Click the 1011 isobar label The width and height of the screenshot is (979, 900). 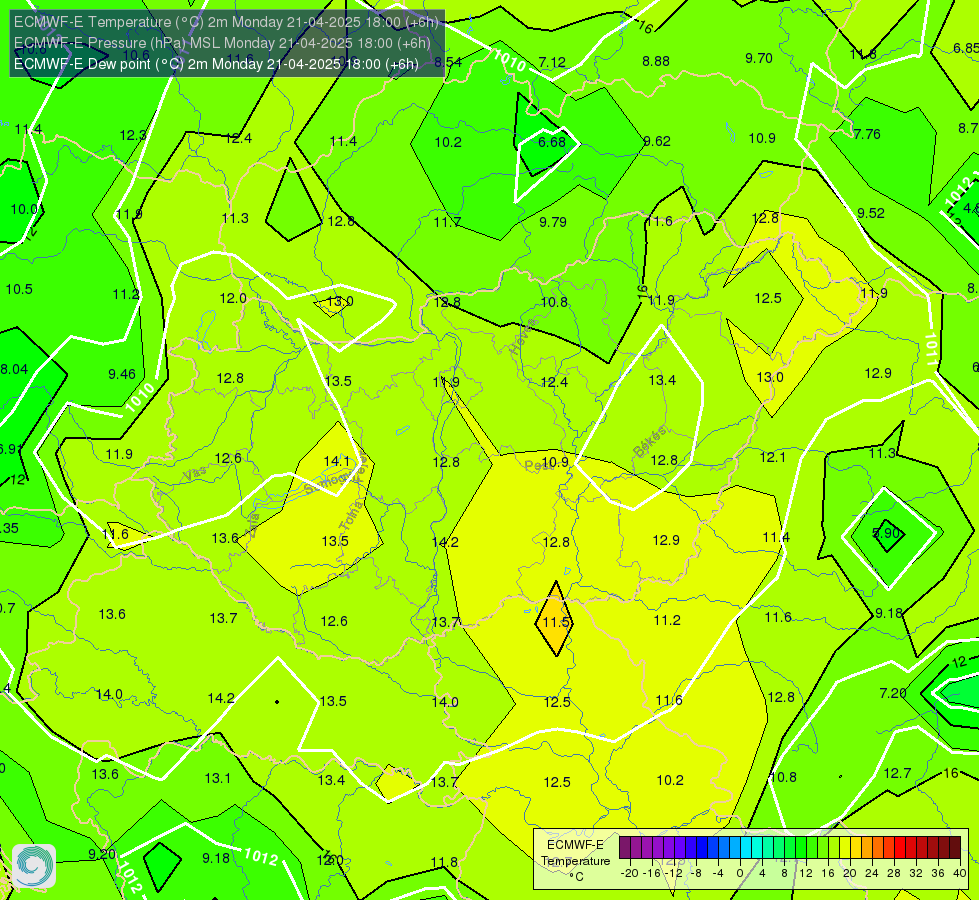931,350
